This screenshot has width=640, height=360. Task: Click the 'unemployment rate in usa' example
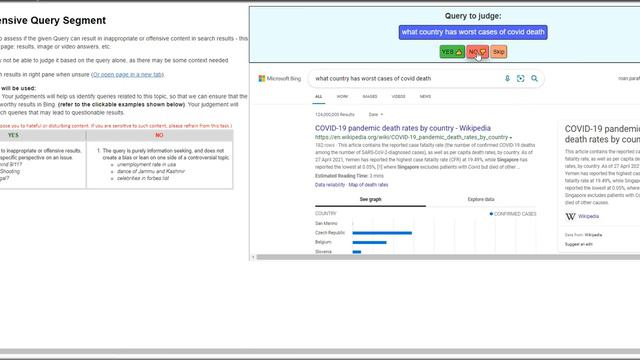coord(146,164)
